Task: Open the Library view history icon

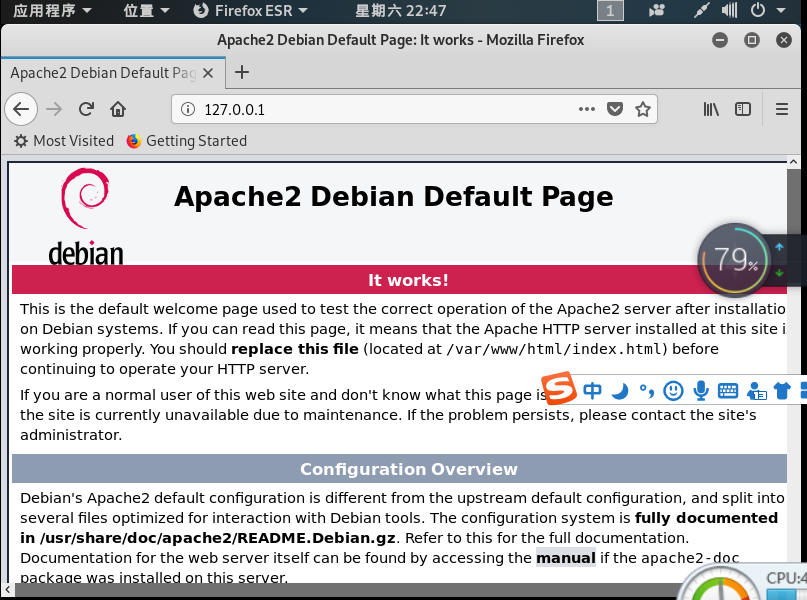Action: (x=711, y=109)
